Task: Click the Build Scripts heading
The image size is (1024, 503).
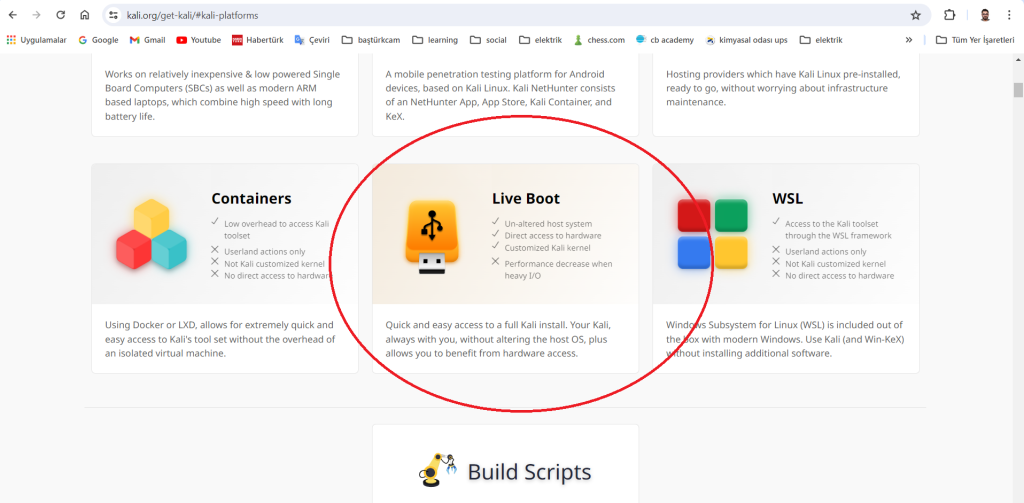Action: 529,472
